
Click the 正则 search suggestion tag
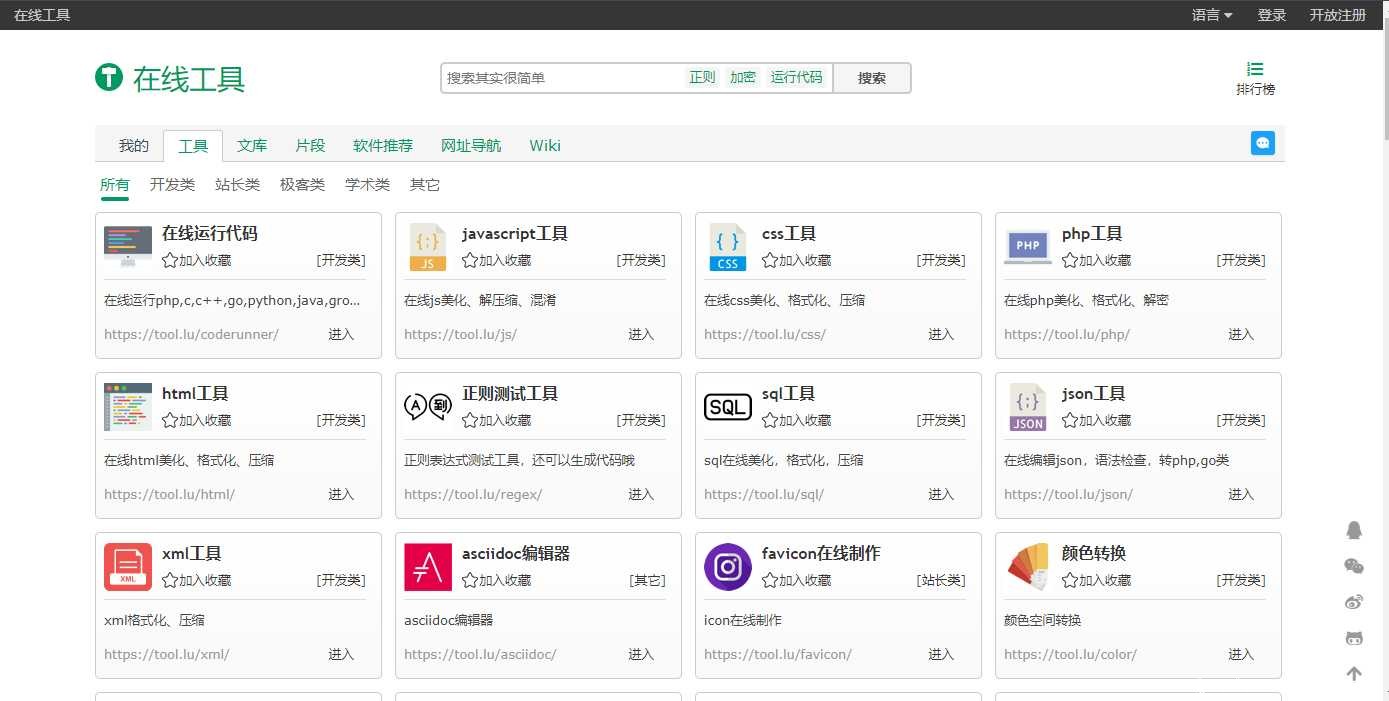pos(702,77)
